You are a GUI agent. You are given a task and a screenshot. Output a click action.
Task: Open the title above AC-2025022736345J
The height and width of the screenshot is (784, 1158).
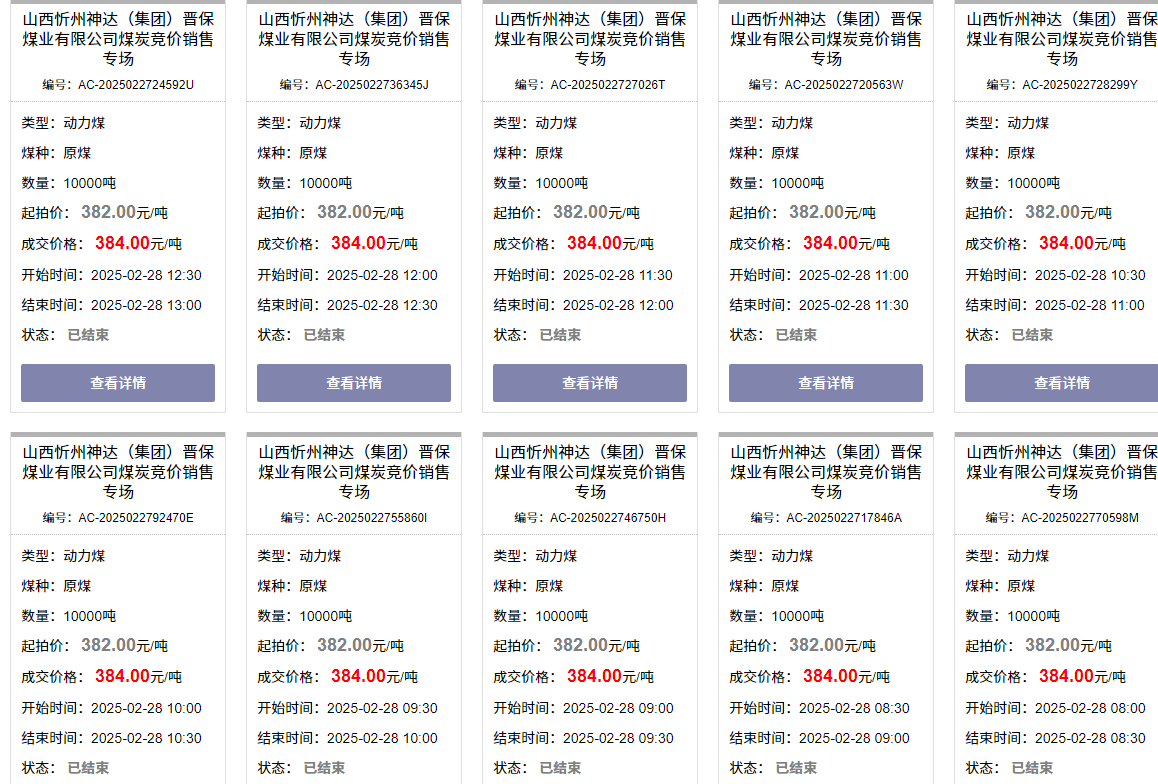point(354,39)
